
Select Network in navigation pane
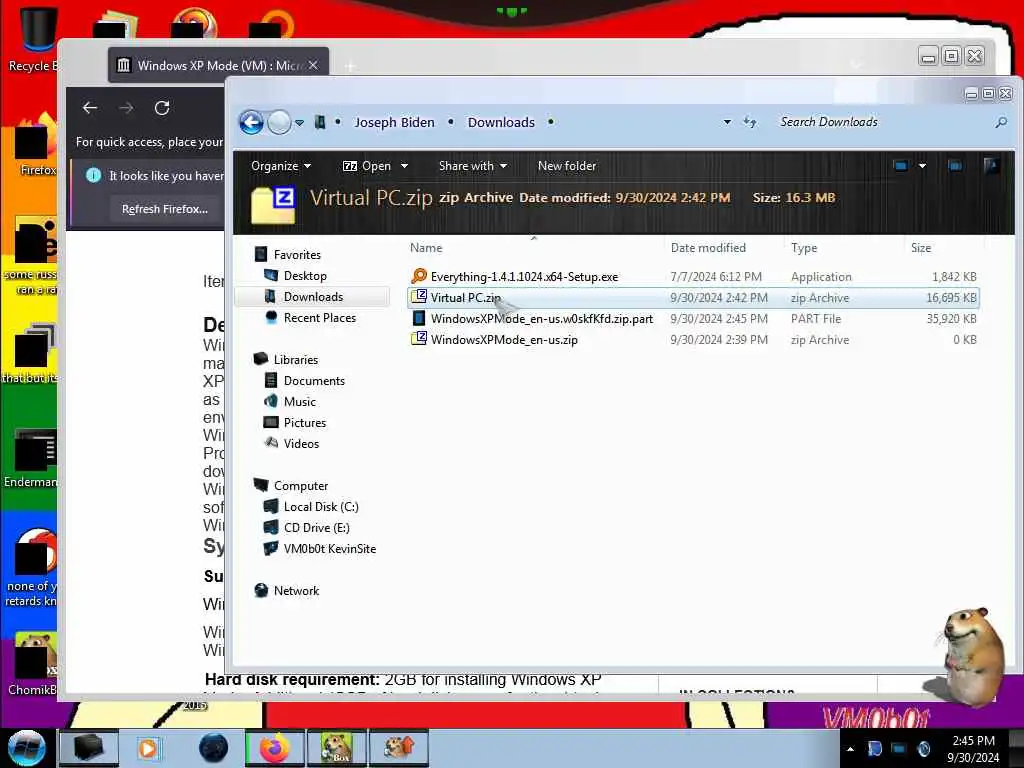tap(296, 591)
